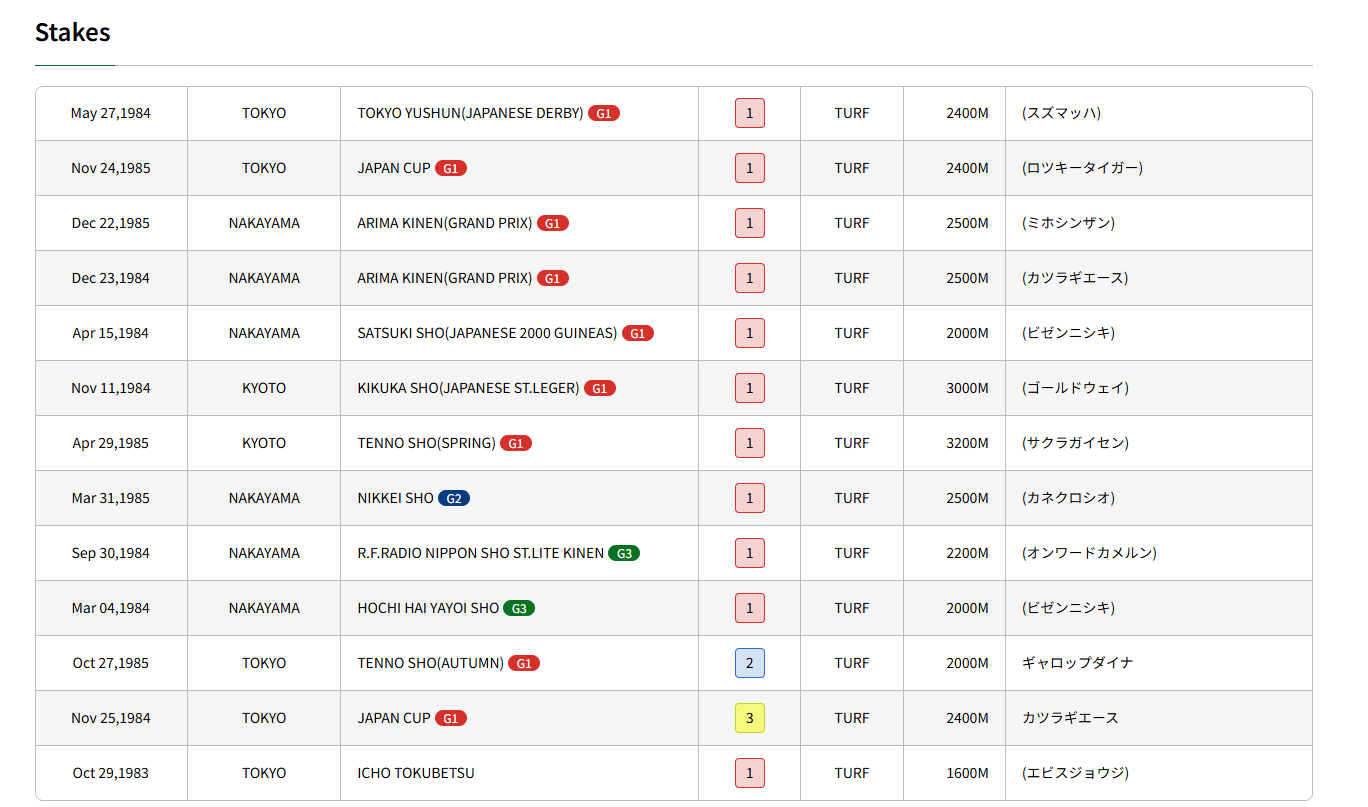The width and height of the screenshot is (1368, 807).
Task: Click KYOTO in the Nov 11,1984 row
Action: pyautogui.click(x=264, y=388)
